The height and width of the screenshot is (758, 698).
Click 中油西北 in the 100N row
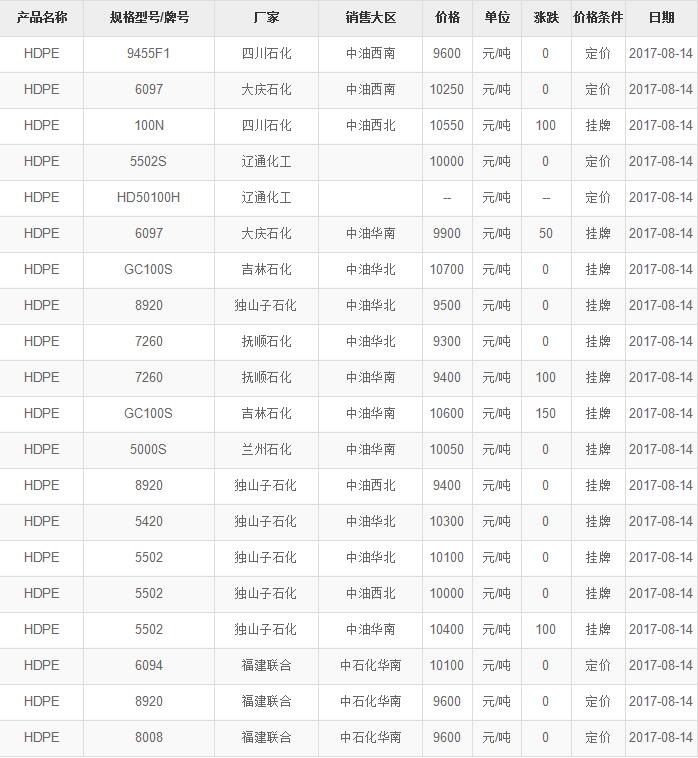click(371, 126)
